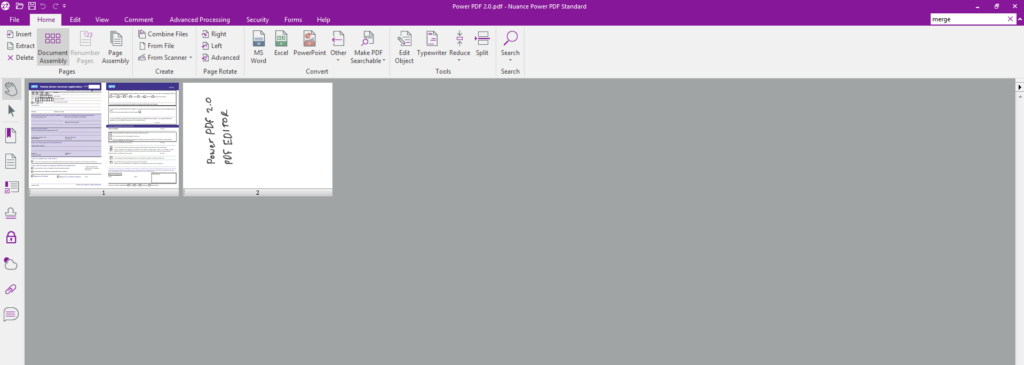Image resolution: width=1024 pixels, height=365 pixels.
Task: Click the Nuance application logo icon
Action: pyautogui.click(x=6, y=6)
